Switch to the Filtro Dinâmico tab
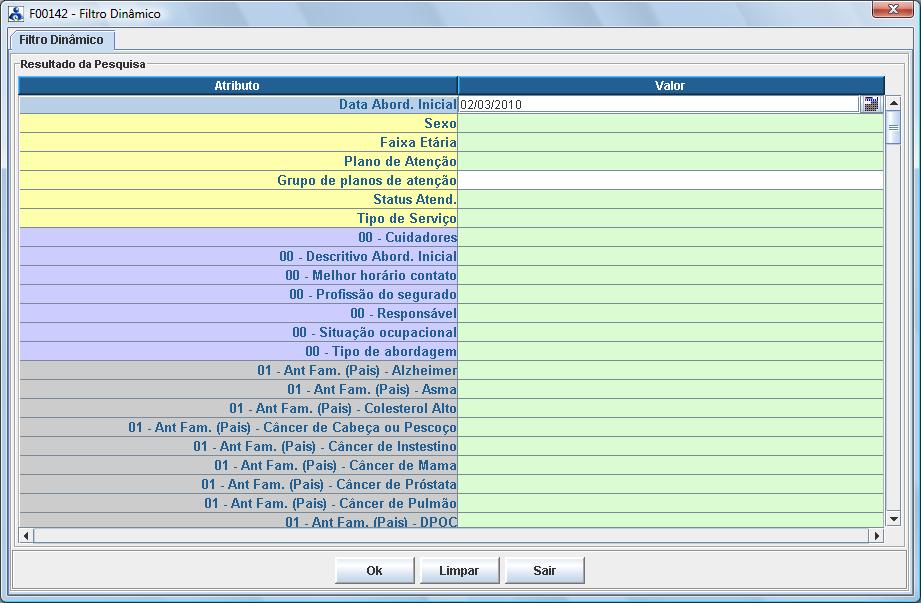This screenshot has height=603, width=921. coord(61,40)
